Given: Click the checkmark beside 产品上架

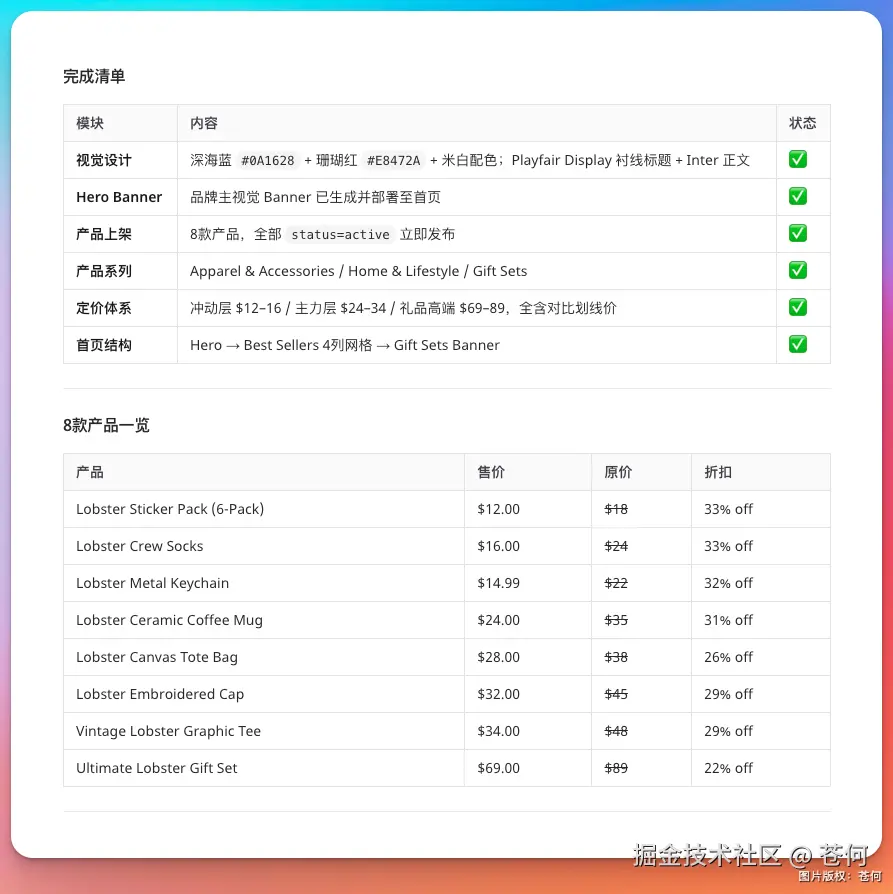Looking at the screenshot, I should (x=797, y=233).
